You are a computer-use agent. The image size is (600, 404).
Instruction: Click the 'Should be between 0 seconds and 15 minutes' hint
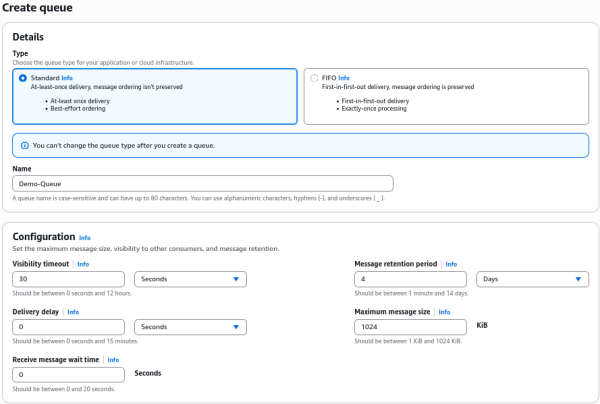point(75,341)
